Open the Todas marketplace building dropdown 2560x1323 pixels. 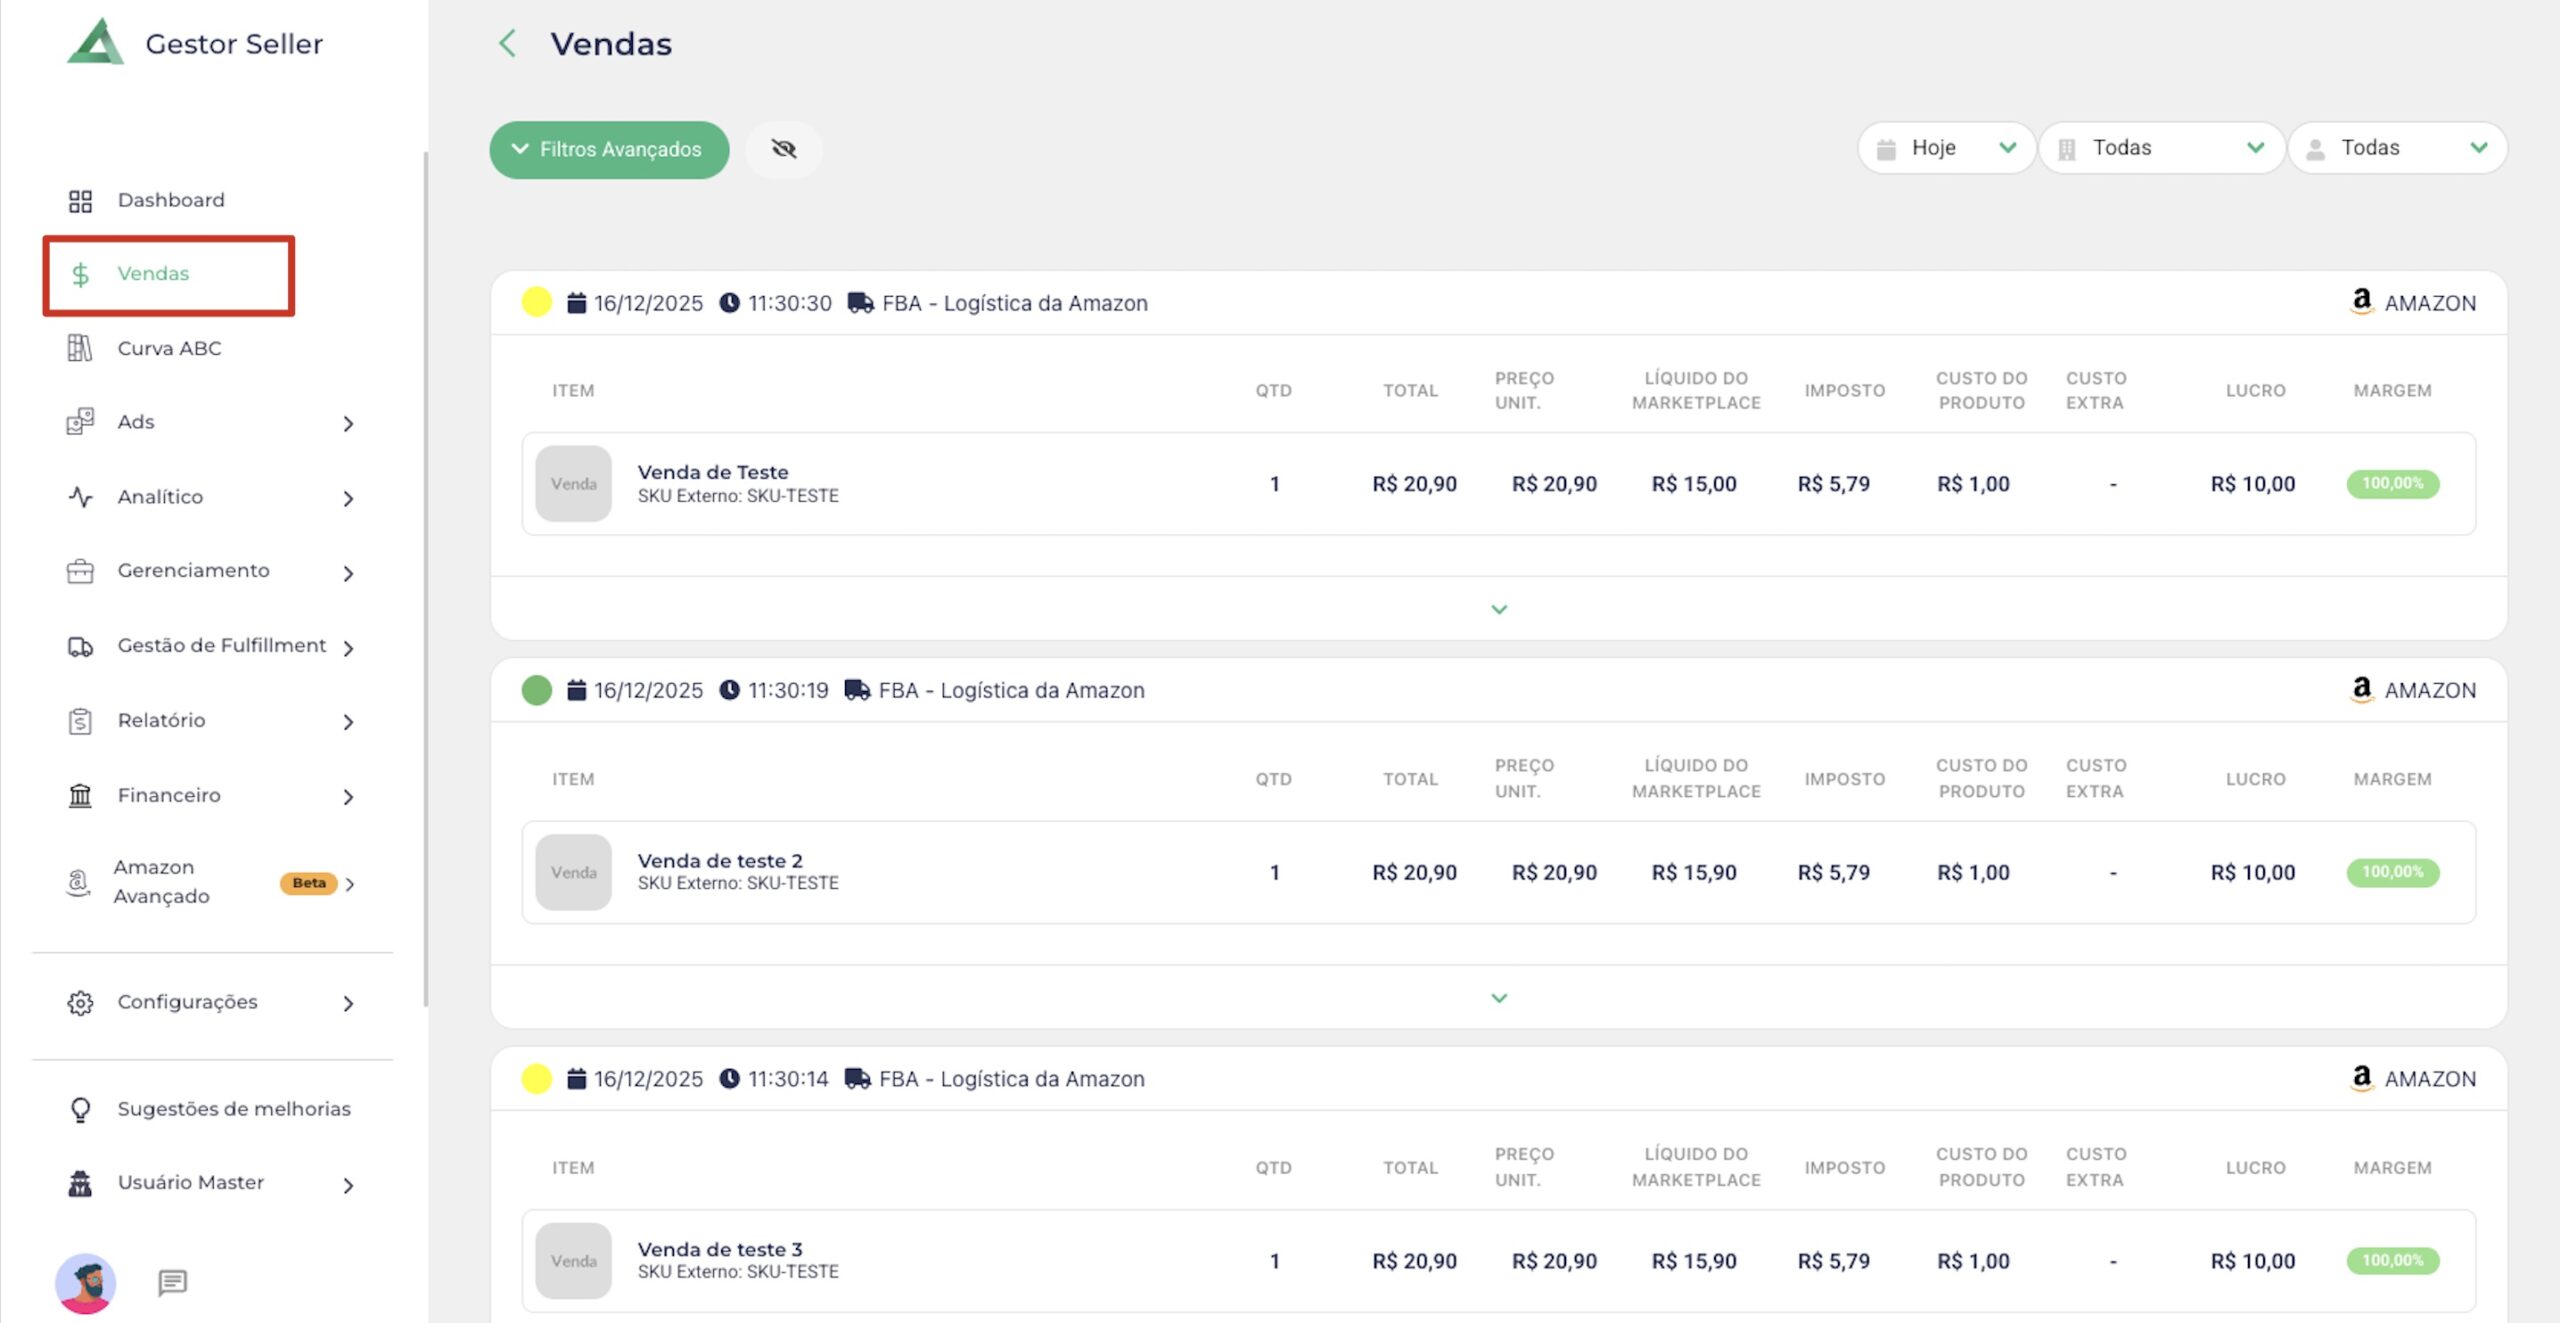point(2160,148)
